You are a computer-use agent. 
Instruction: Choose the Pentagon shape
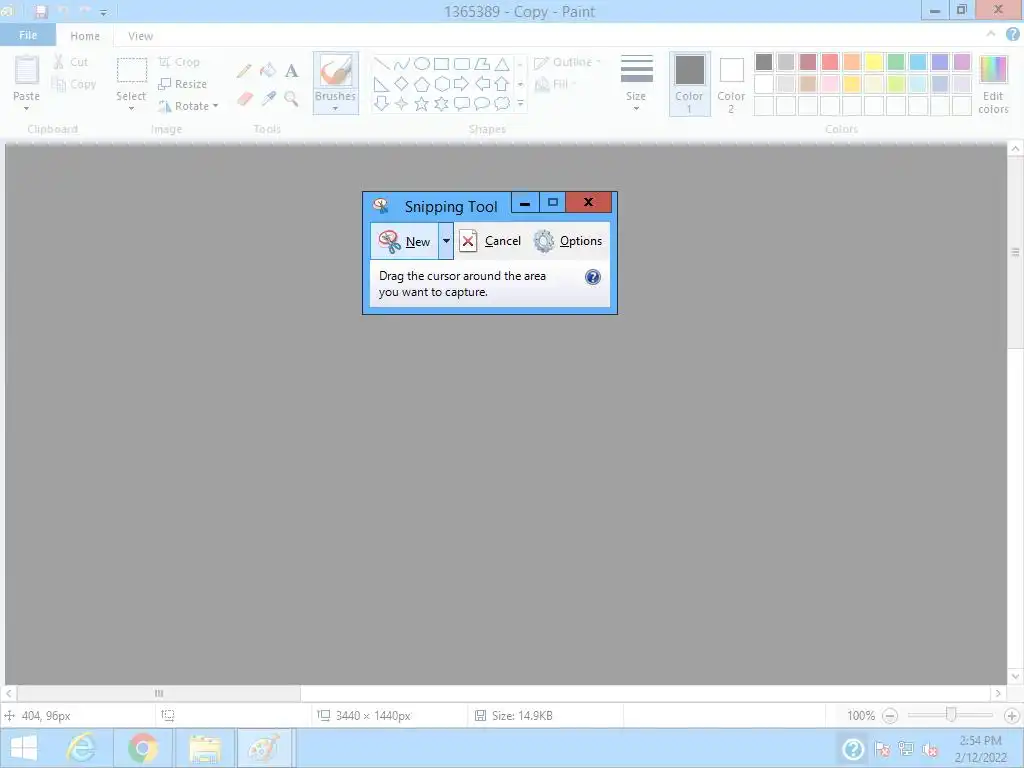point(422,84)
